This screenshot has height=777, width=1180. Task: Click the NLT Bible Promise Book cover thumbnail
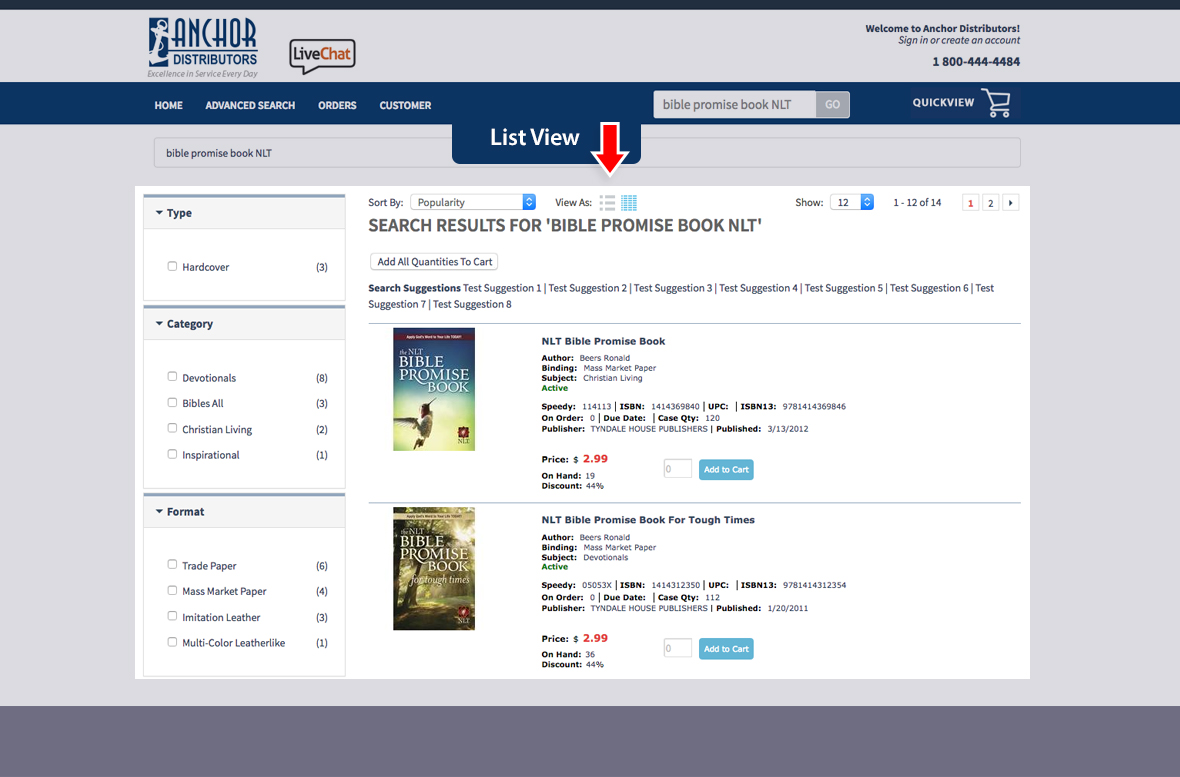(x=434, y=389)
